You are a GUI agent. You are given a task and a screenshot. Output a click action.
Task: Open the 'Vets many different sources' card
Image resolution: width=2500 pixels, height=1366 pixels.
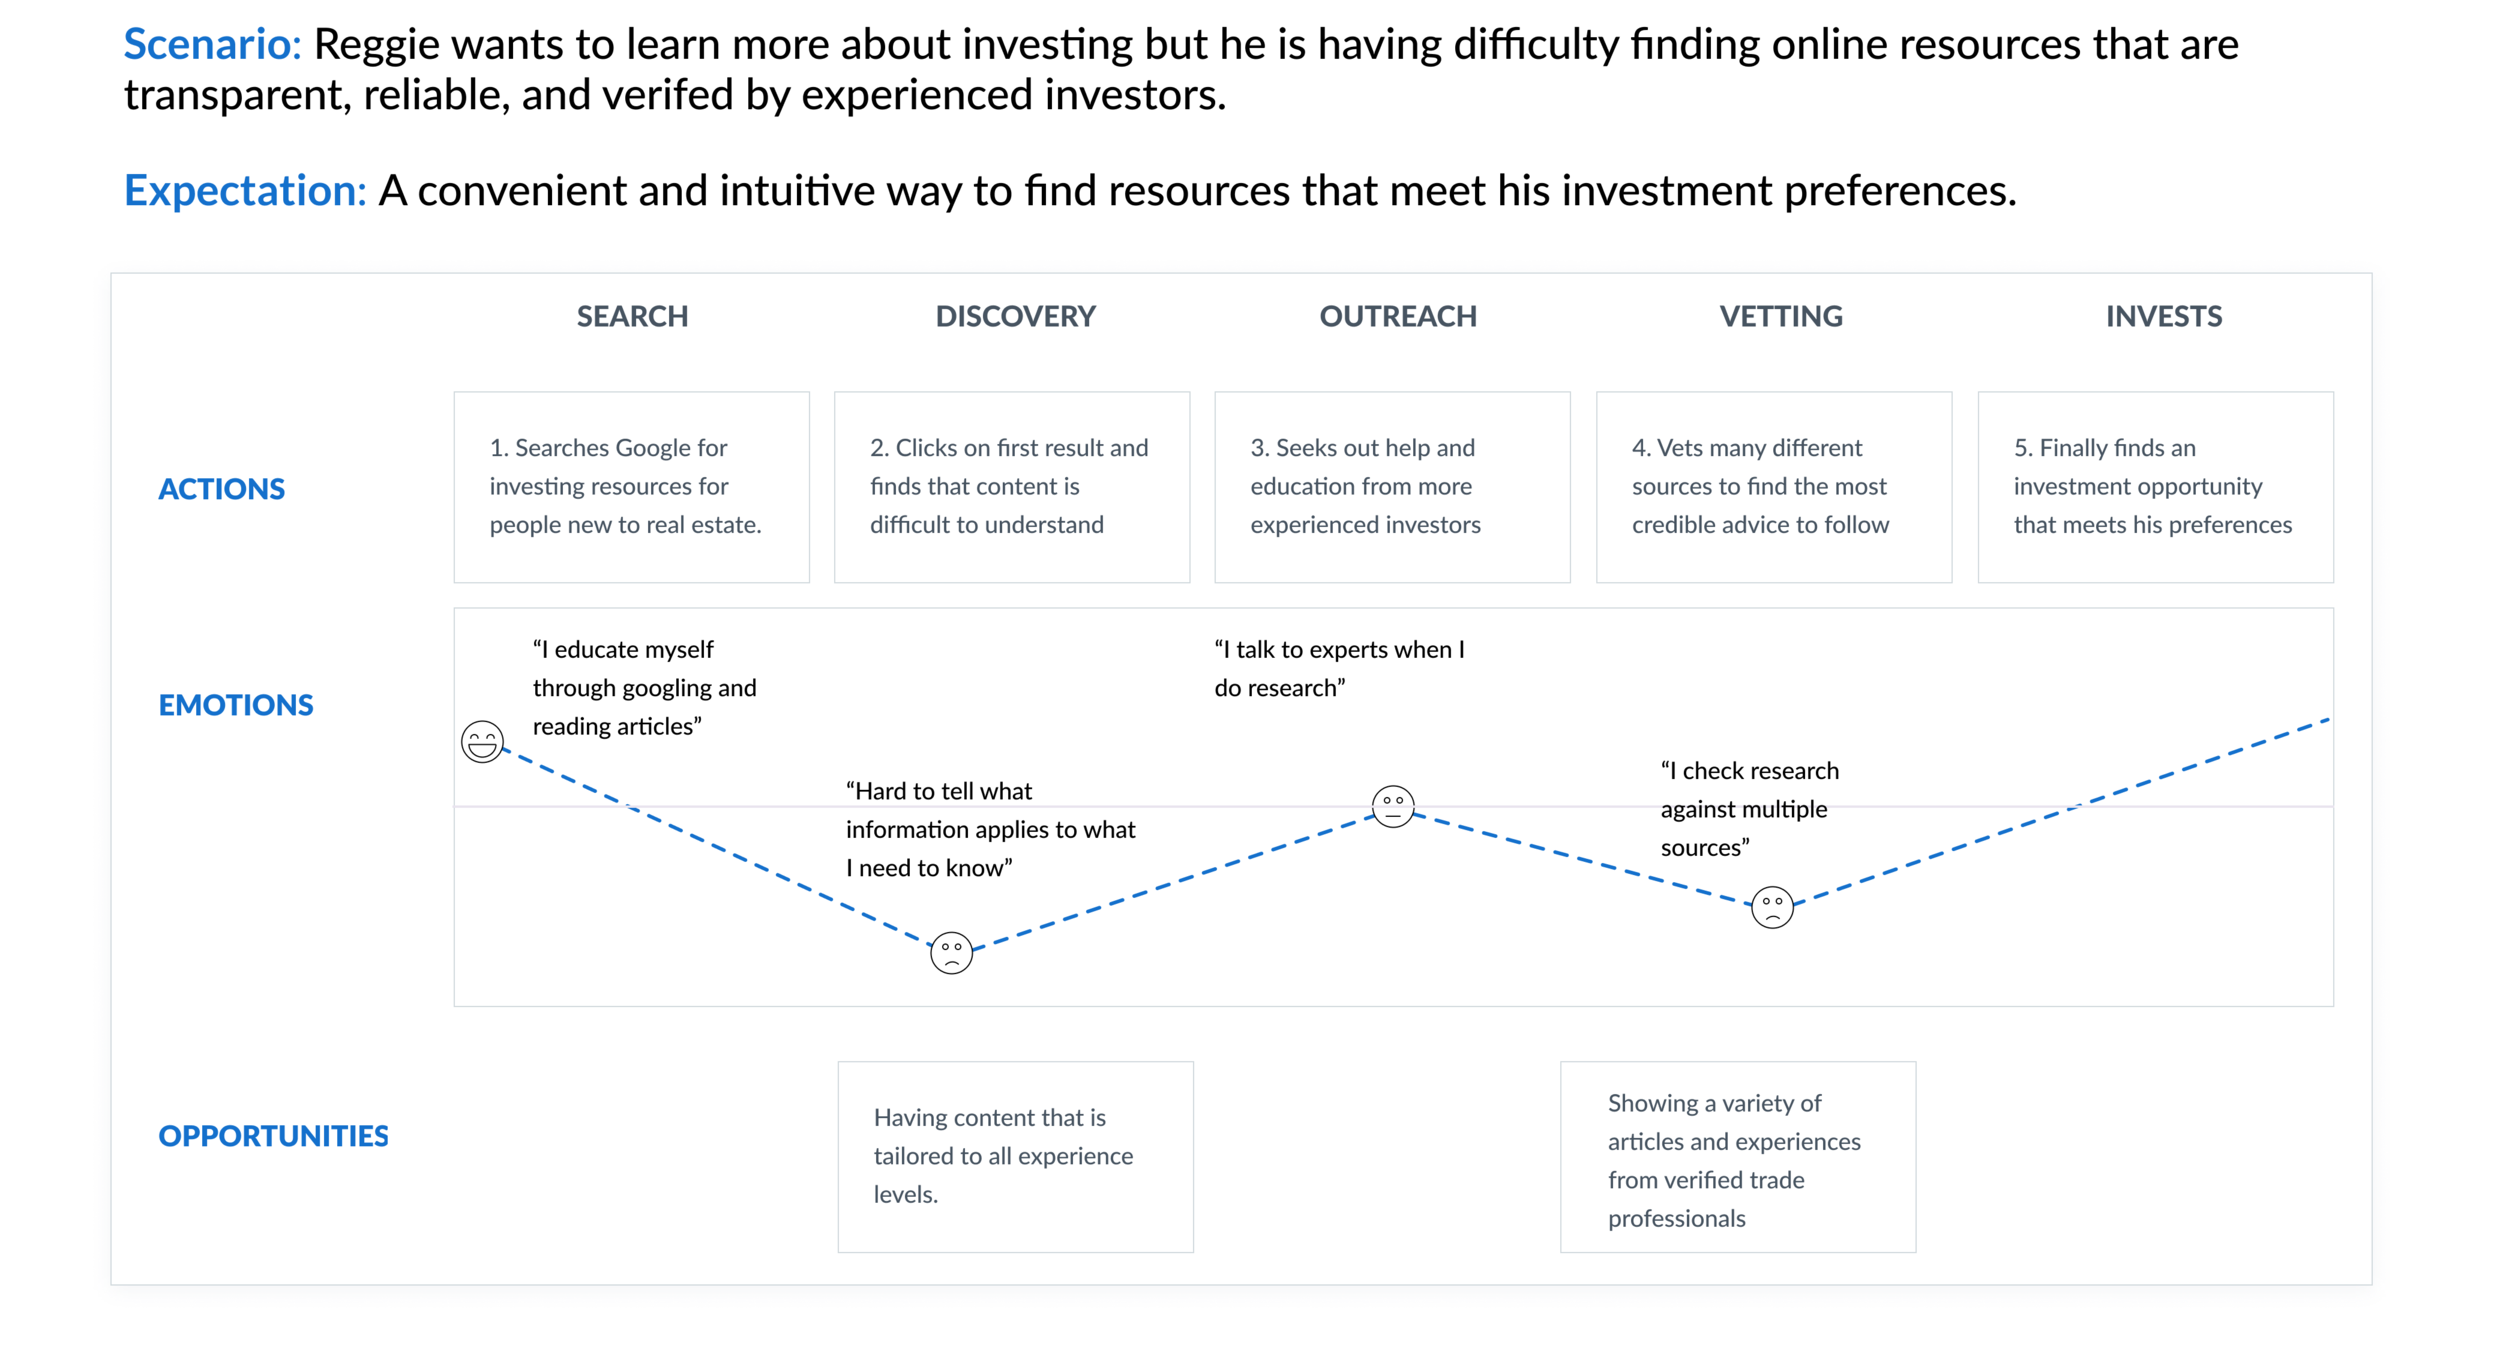[1774, 487]
